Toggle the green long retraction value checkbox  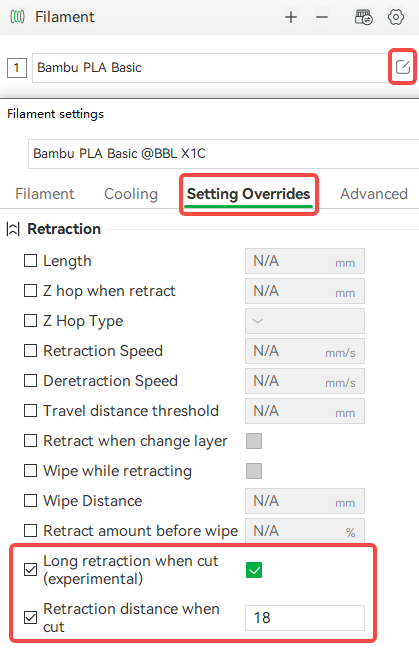254,570
